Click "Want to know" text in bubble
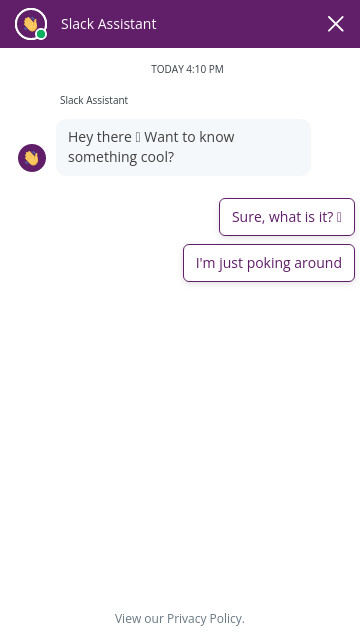The height and width of the screenshot is (640, 360). click(189, 137)
